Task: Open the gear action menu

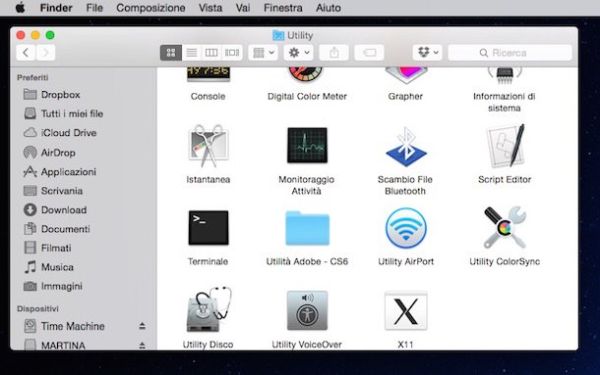Action: coord(298,52)
